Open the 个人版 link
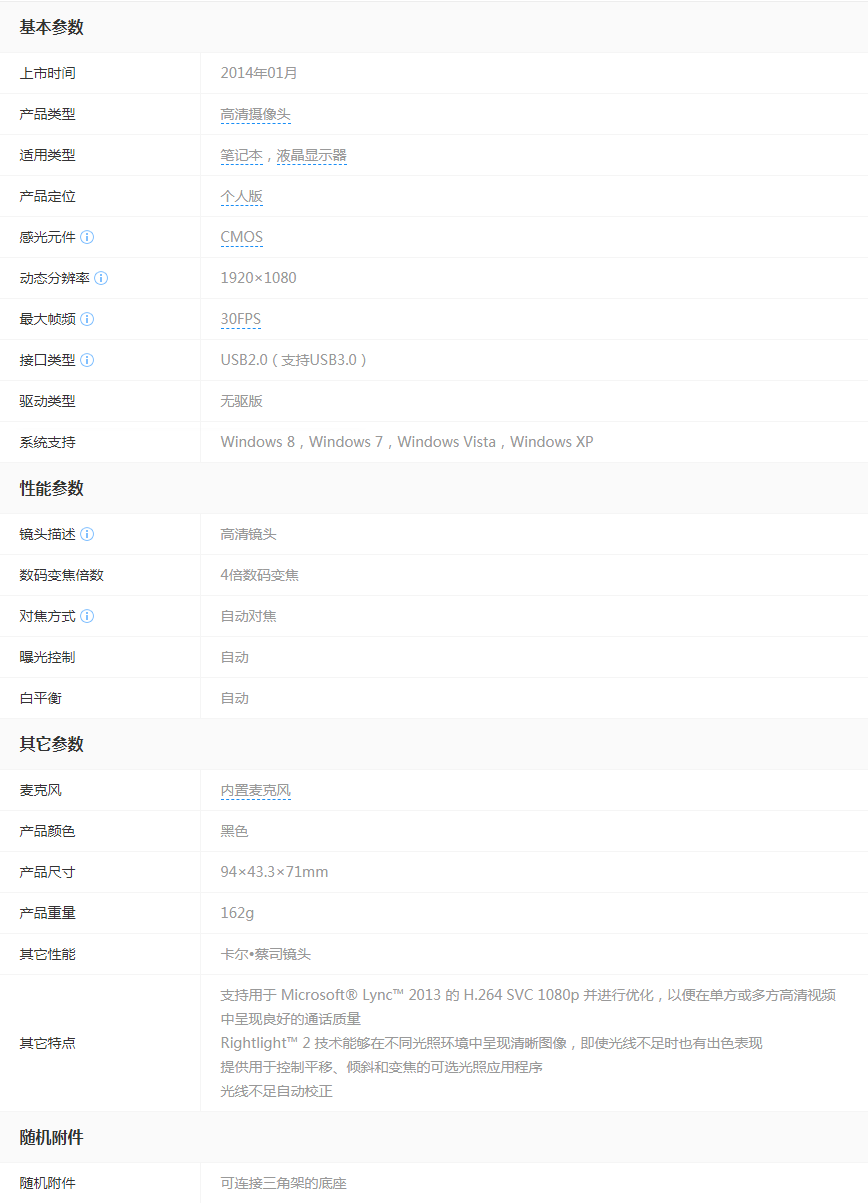The image size is (868, 1203). click(241, 197)
